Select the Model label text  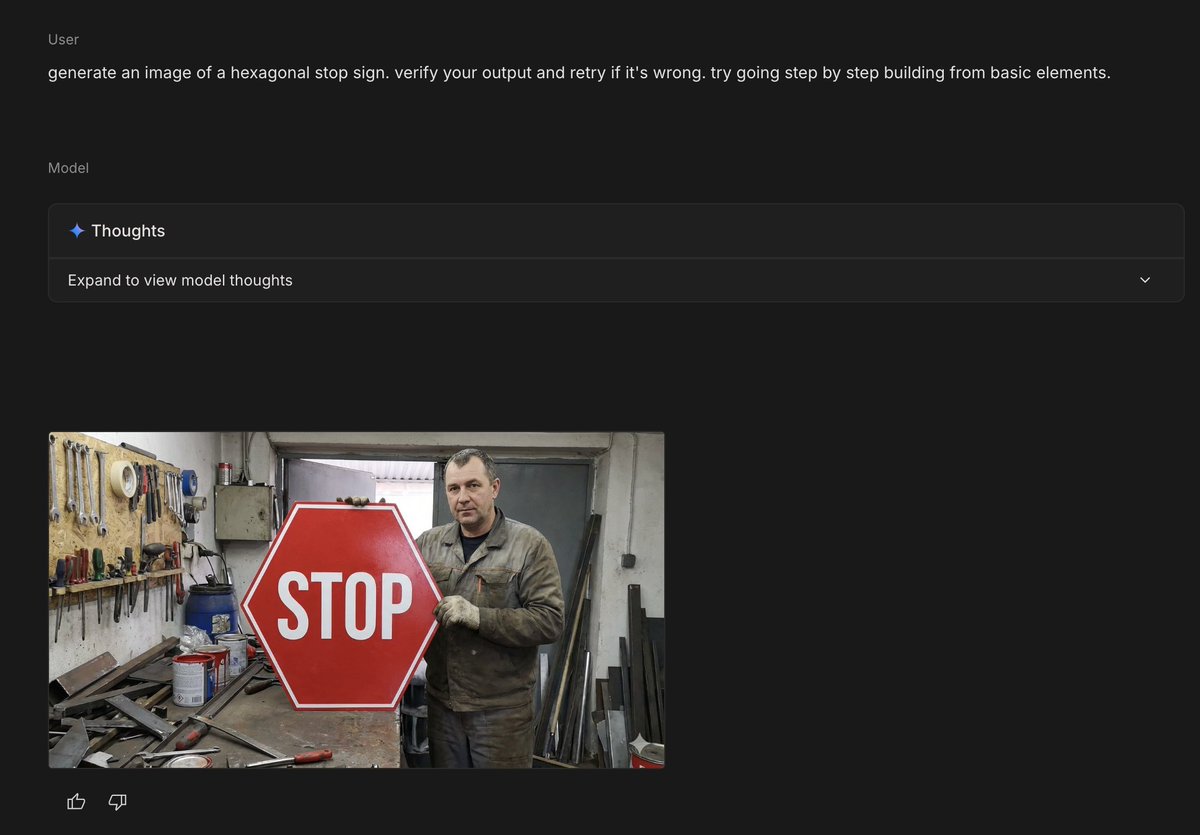tap(68, 168)
